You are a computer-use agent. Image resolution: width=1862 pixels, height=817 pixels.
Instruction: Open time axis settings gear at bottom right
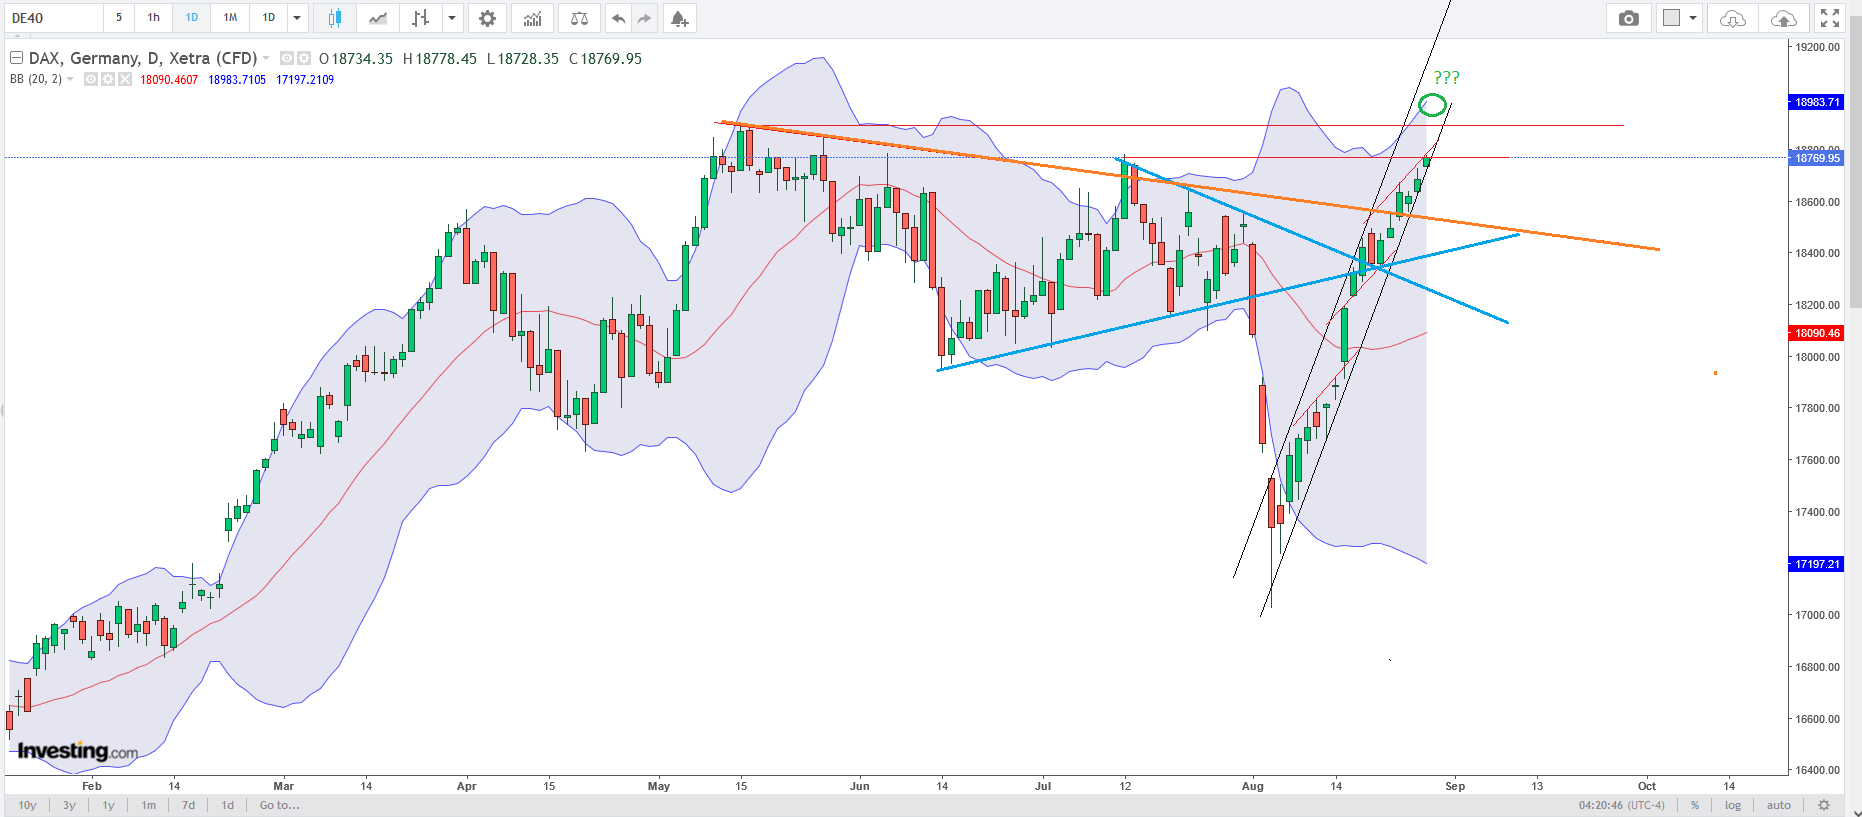(x=1824, y=805)
